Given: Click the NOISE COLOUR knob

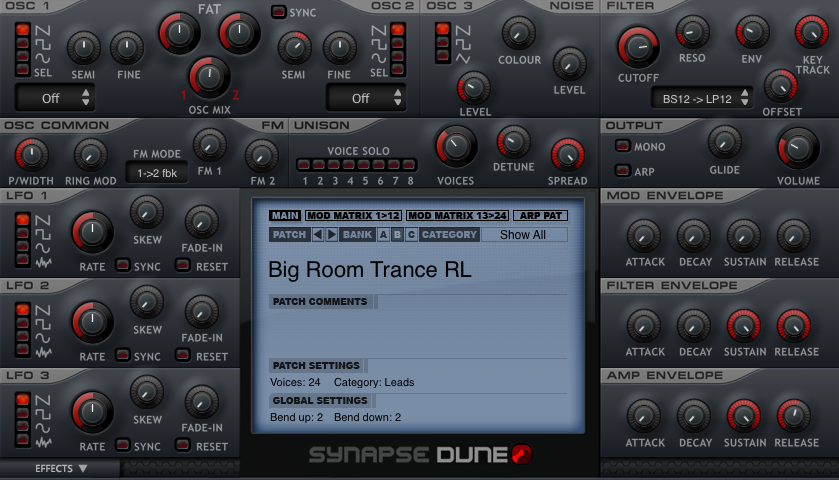Looking at the screenshot, I should [x=518, y=33].
